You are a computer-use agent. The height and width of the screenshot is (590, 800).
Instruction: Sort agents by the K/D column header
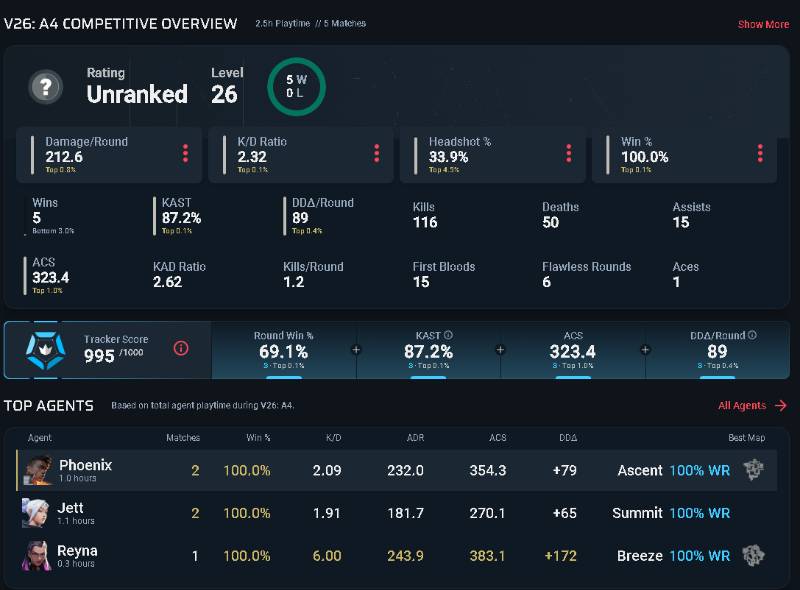(334, 438)
